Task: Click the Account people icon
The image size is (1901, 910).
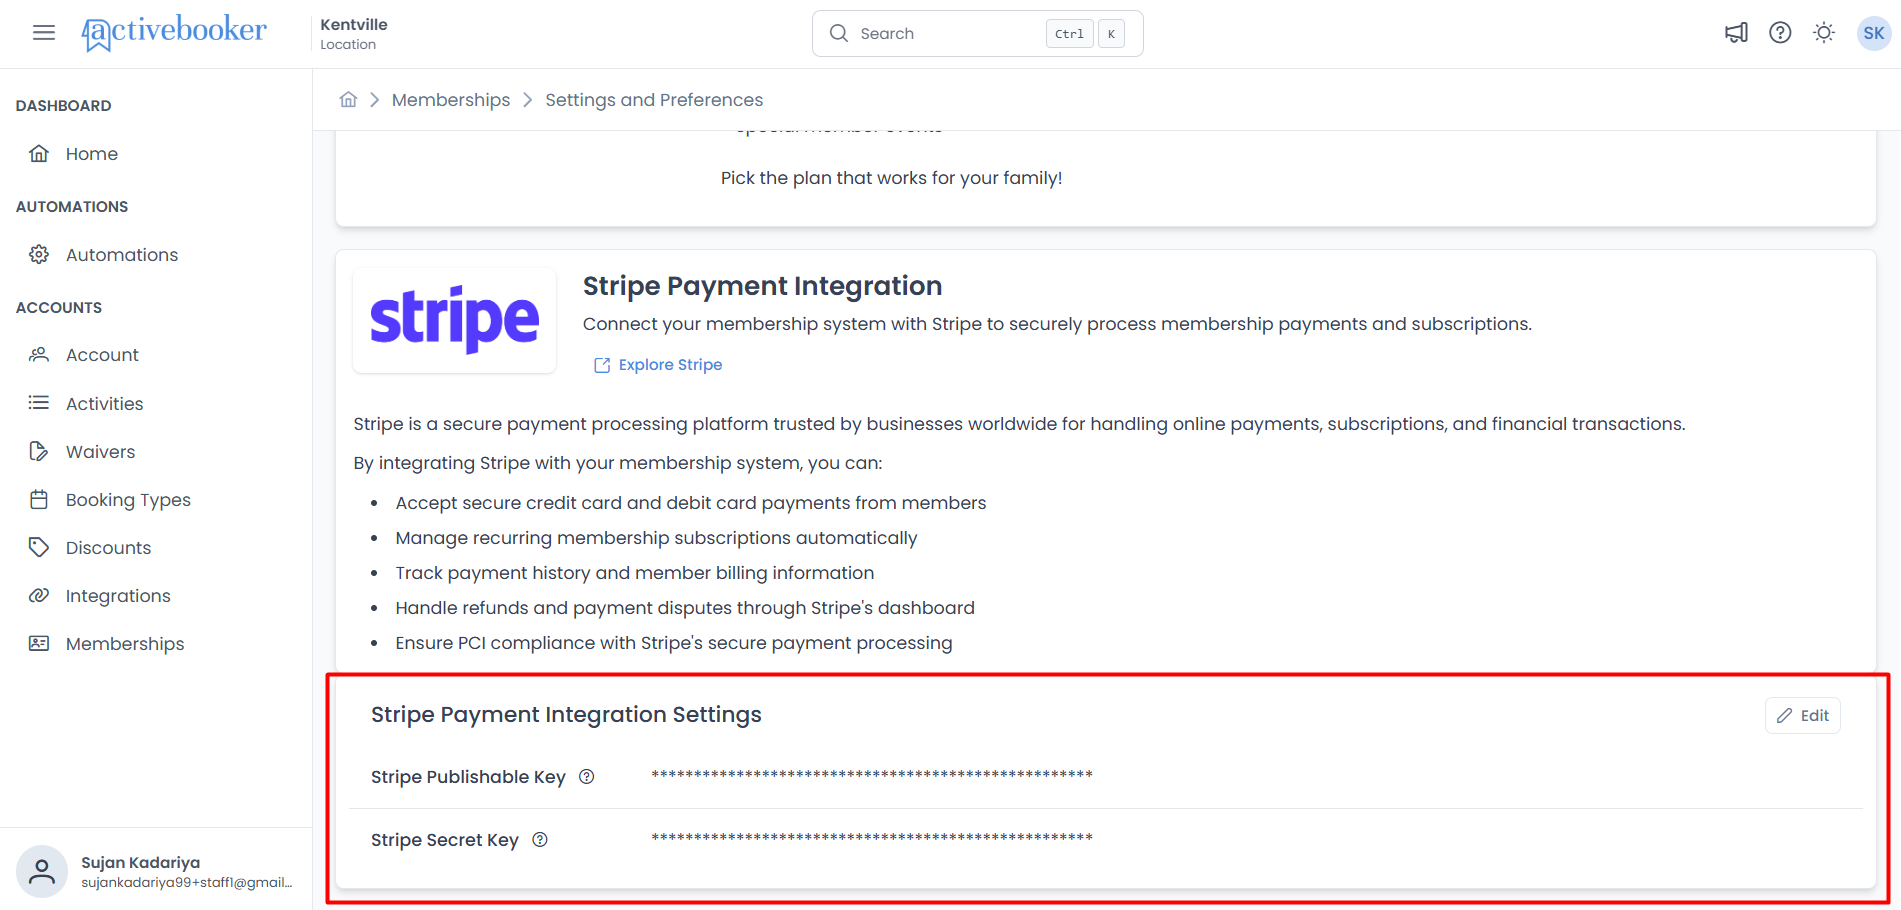Action: coord(39,354)
